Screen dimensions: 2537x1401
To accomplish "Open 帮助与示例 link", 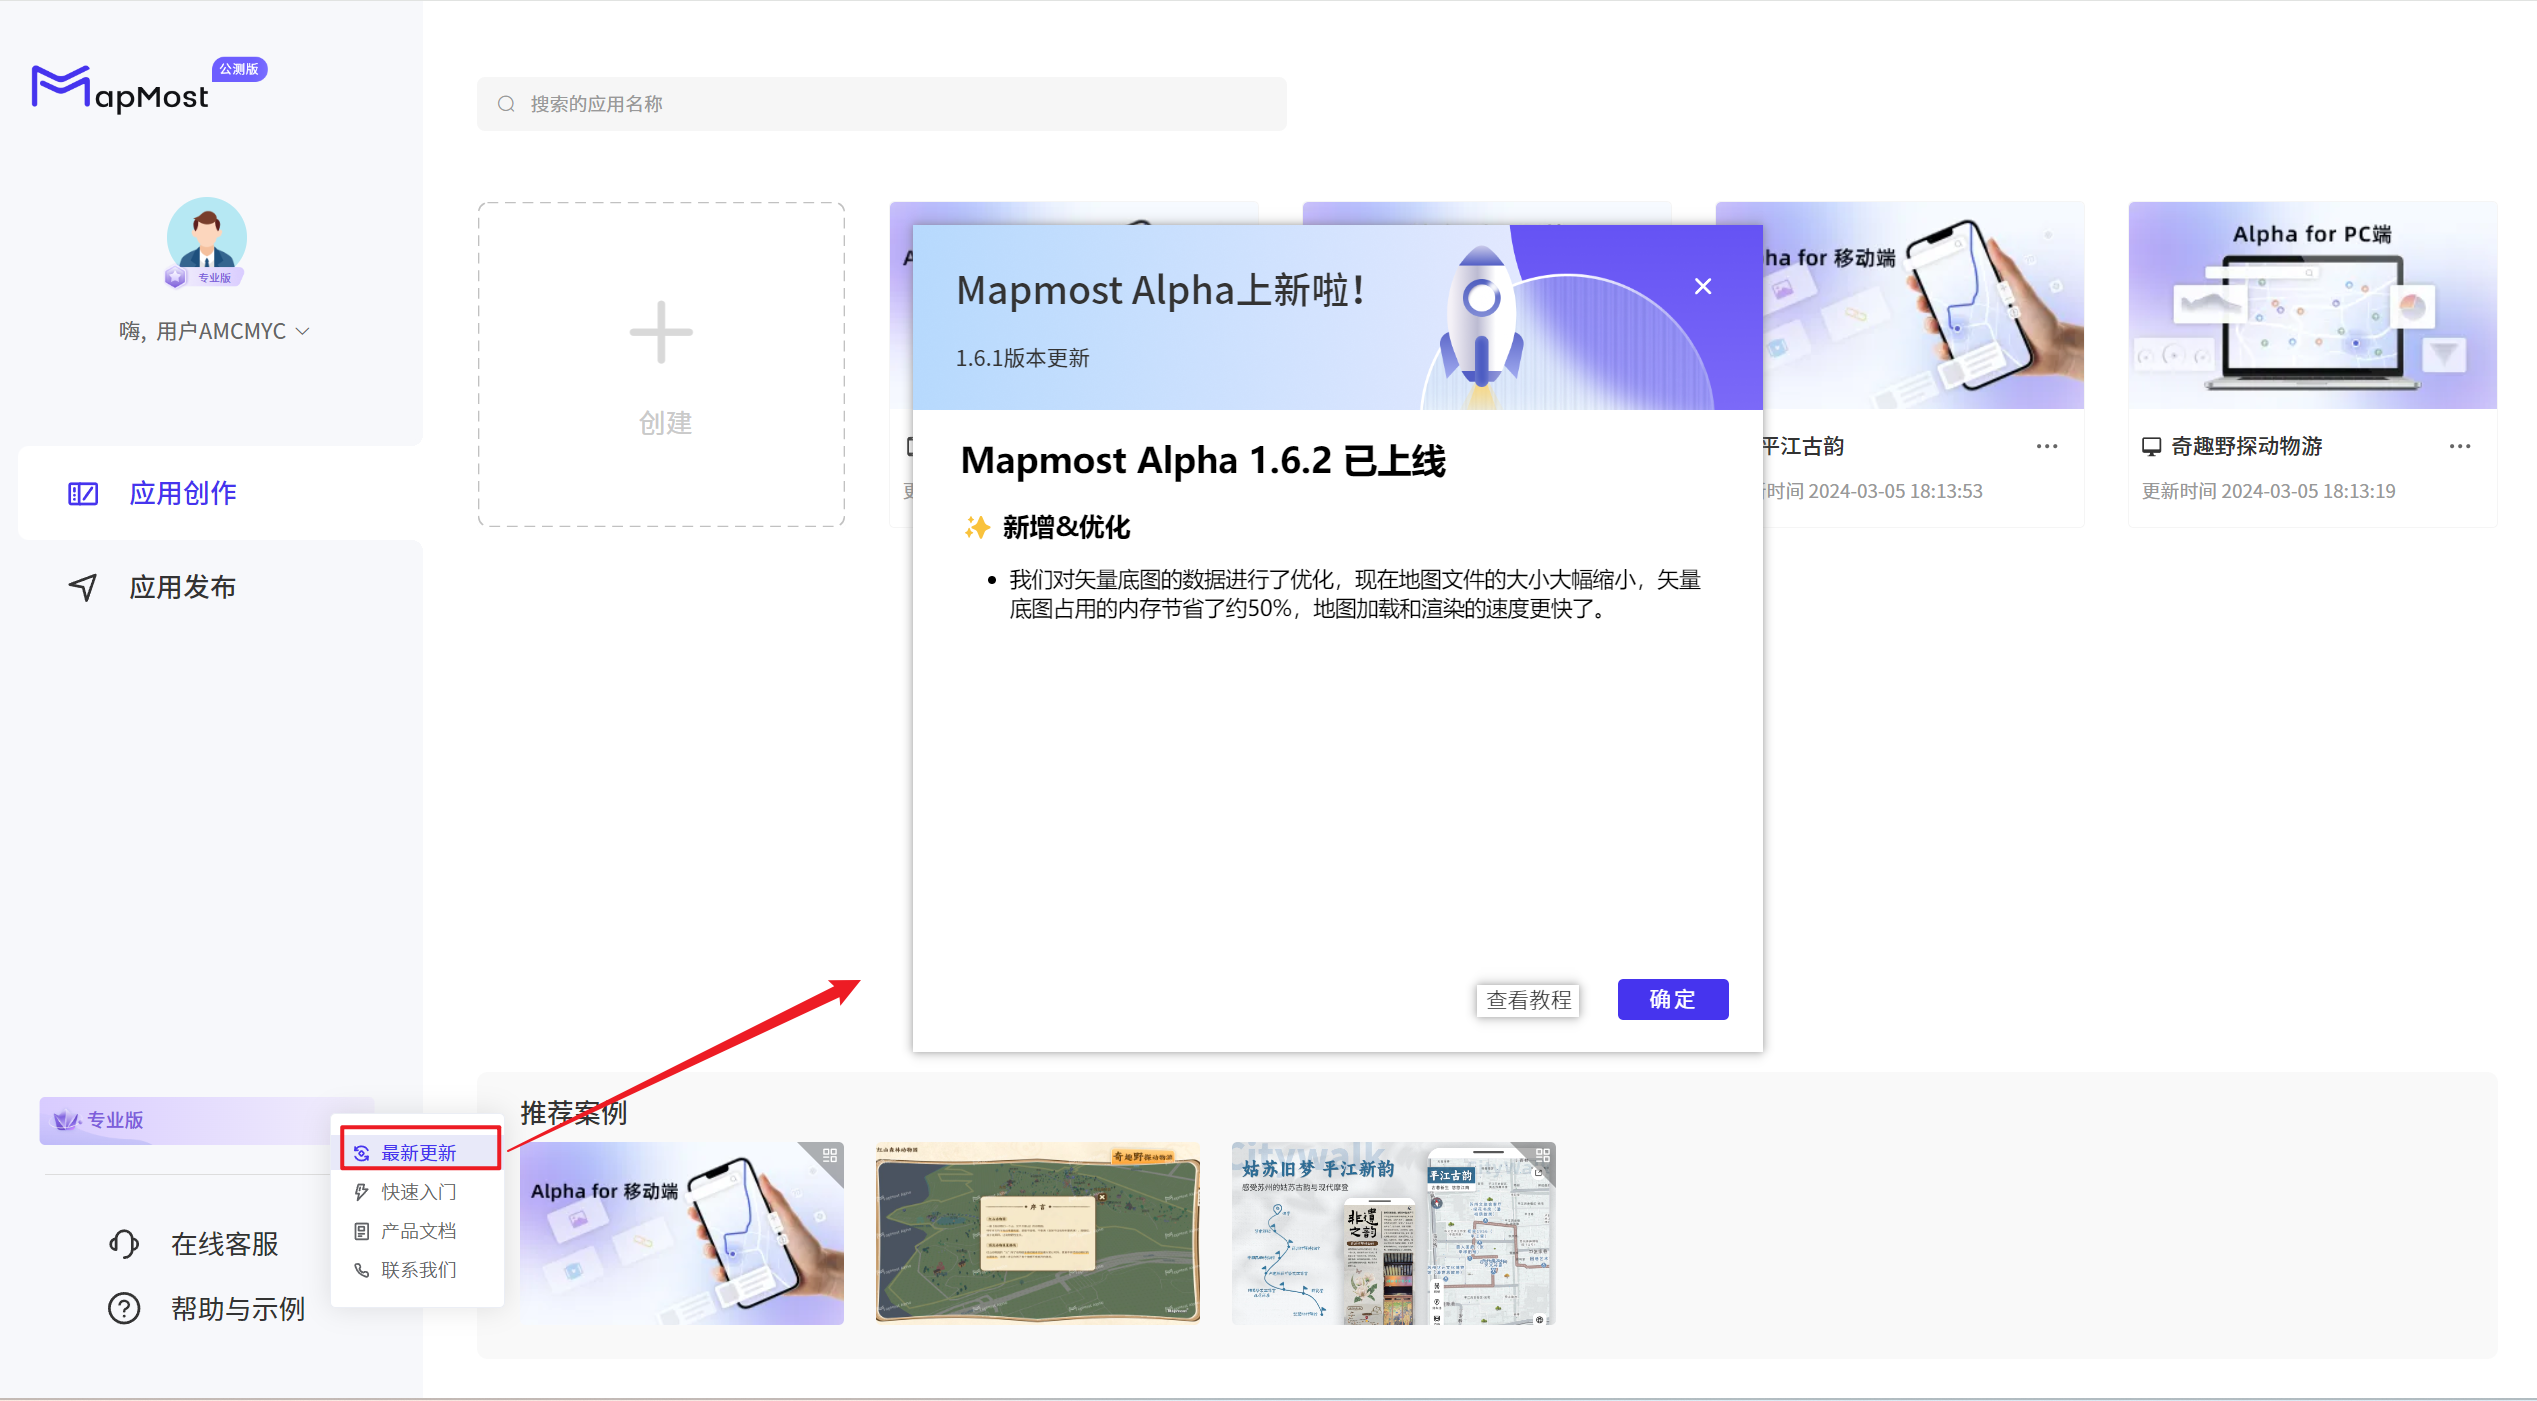I will (x=238, y=1309).
